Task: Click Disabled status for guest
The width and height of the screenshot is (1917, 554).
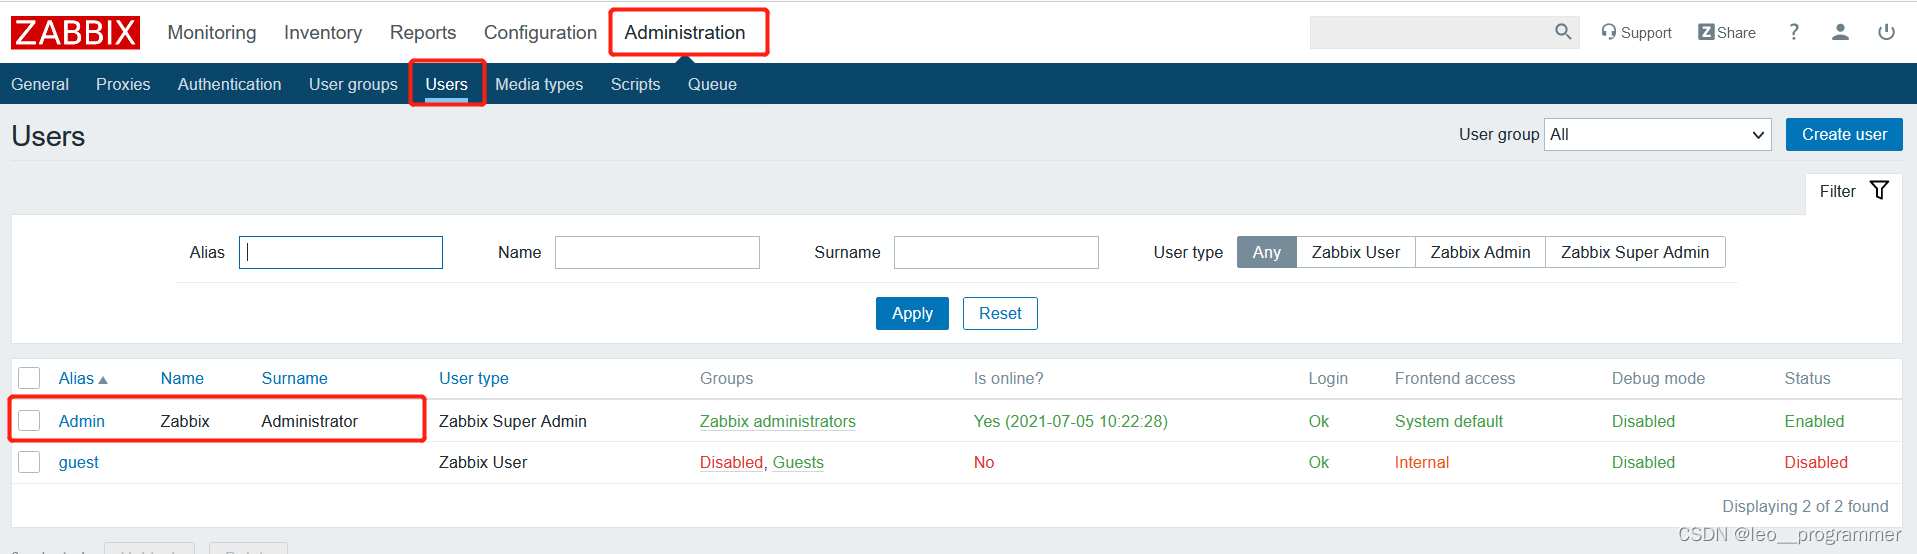Action: coord(1815,462)
